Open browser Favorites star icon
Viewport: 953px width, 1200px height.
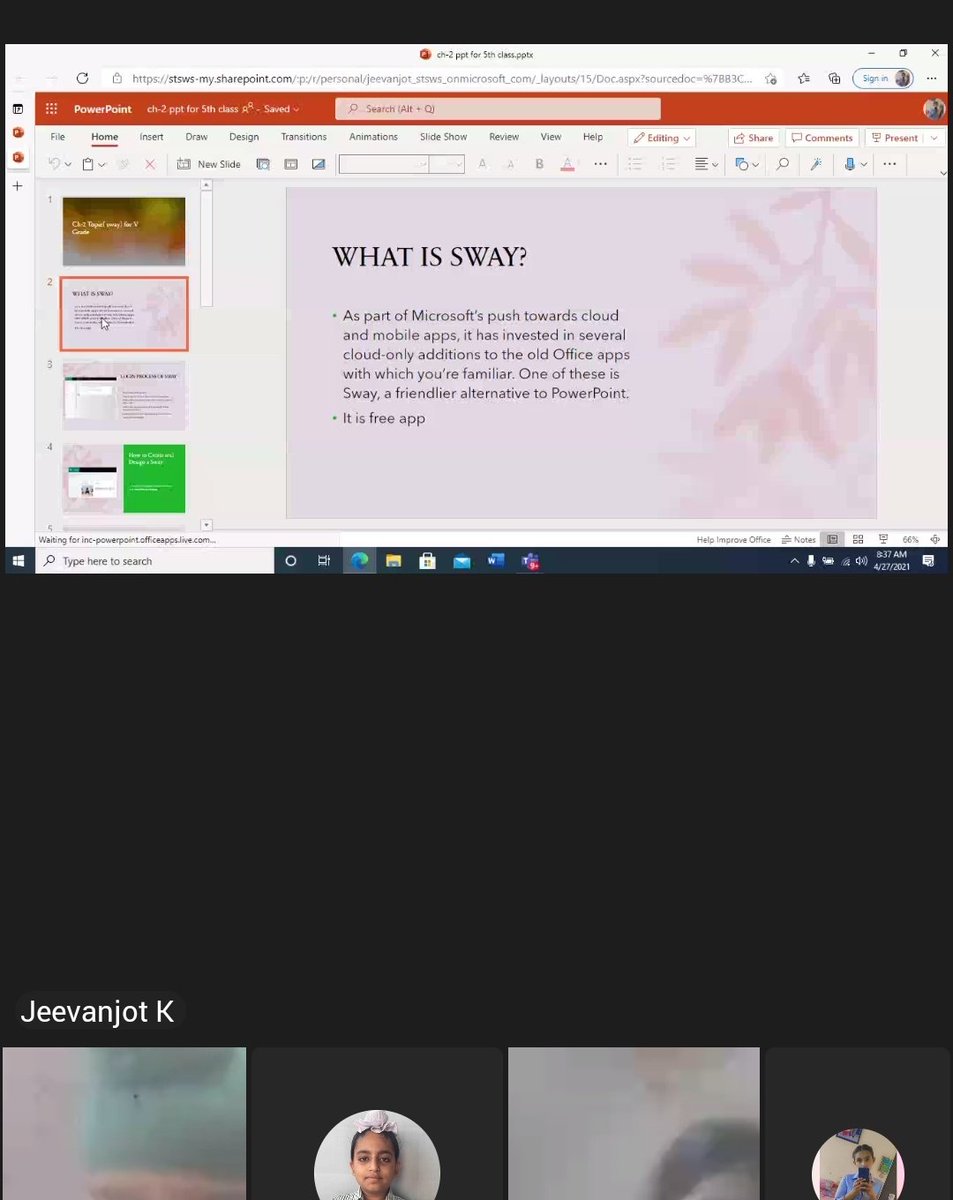tap(804, 78)
